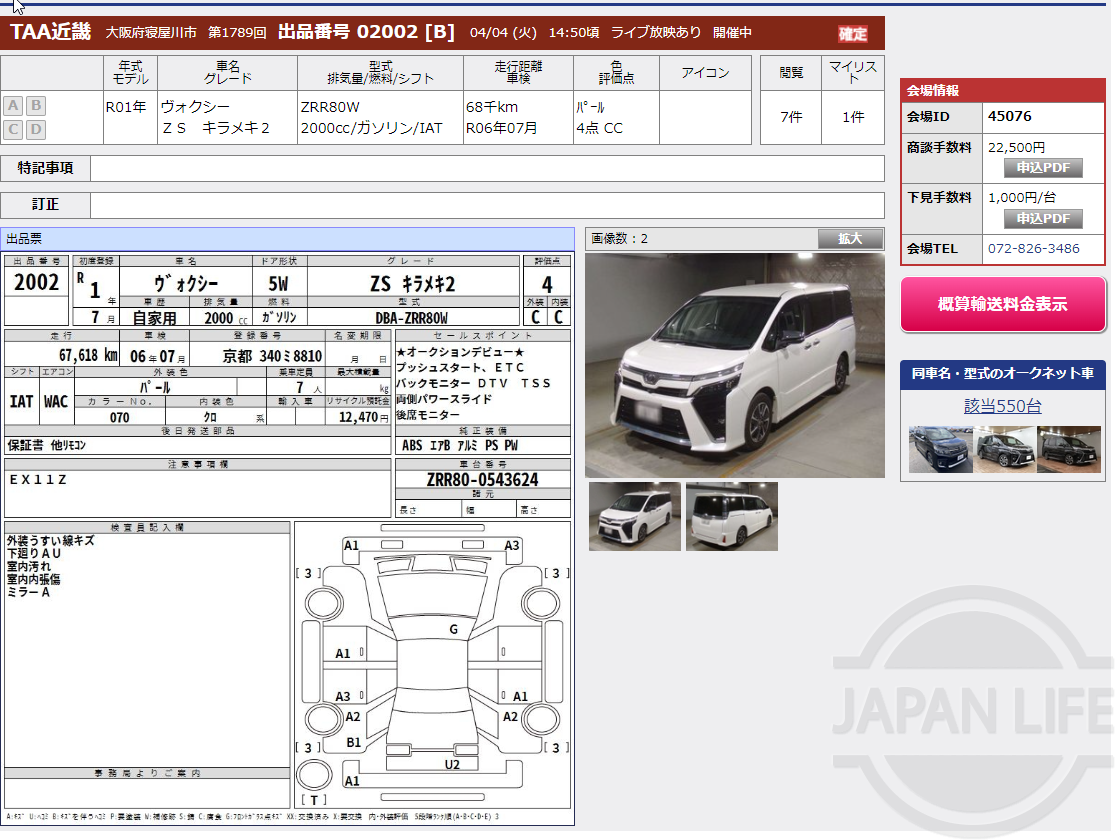Click the 概算輸送料金表示 pink button
This screenshot has height=840, width=1115.
1002,302
